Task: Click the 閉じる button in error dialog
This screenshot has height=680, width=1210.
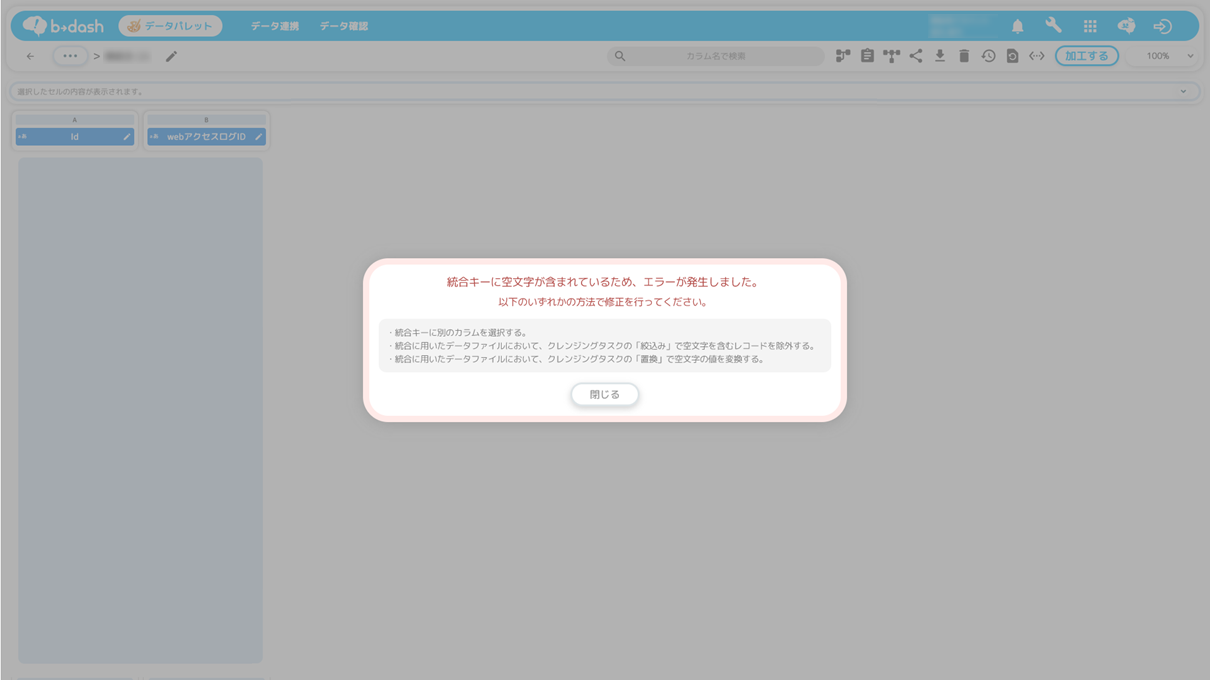Action: tap(604, 395)
